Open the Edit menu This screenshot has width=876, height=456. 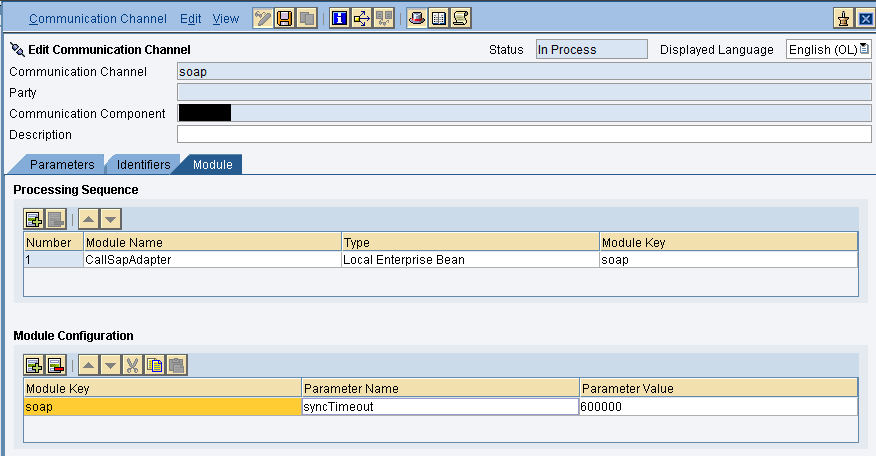pyautogui.click(x=190, y=19)
